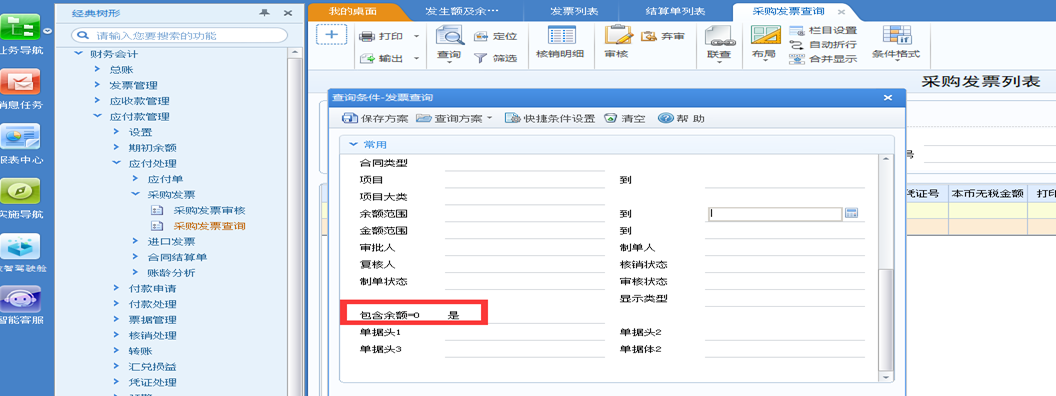Open 打印 dropdown arrow

(x=416, y=36)
